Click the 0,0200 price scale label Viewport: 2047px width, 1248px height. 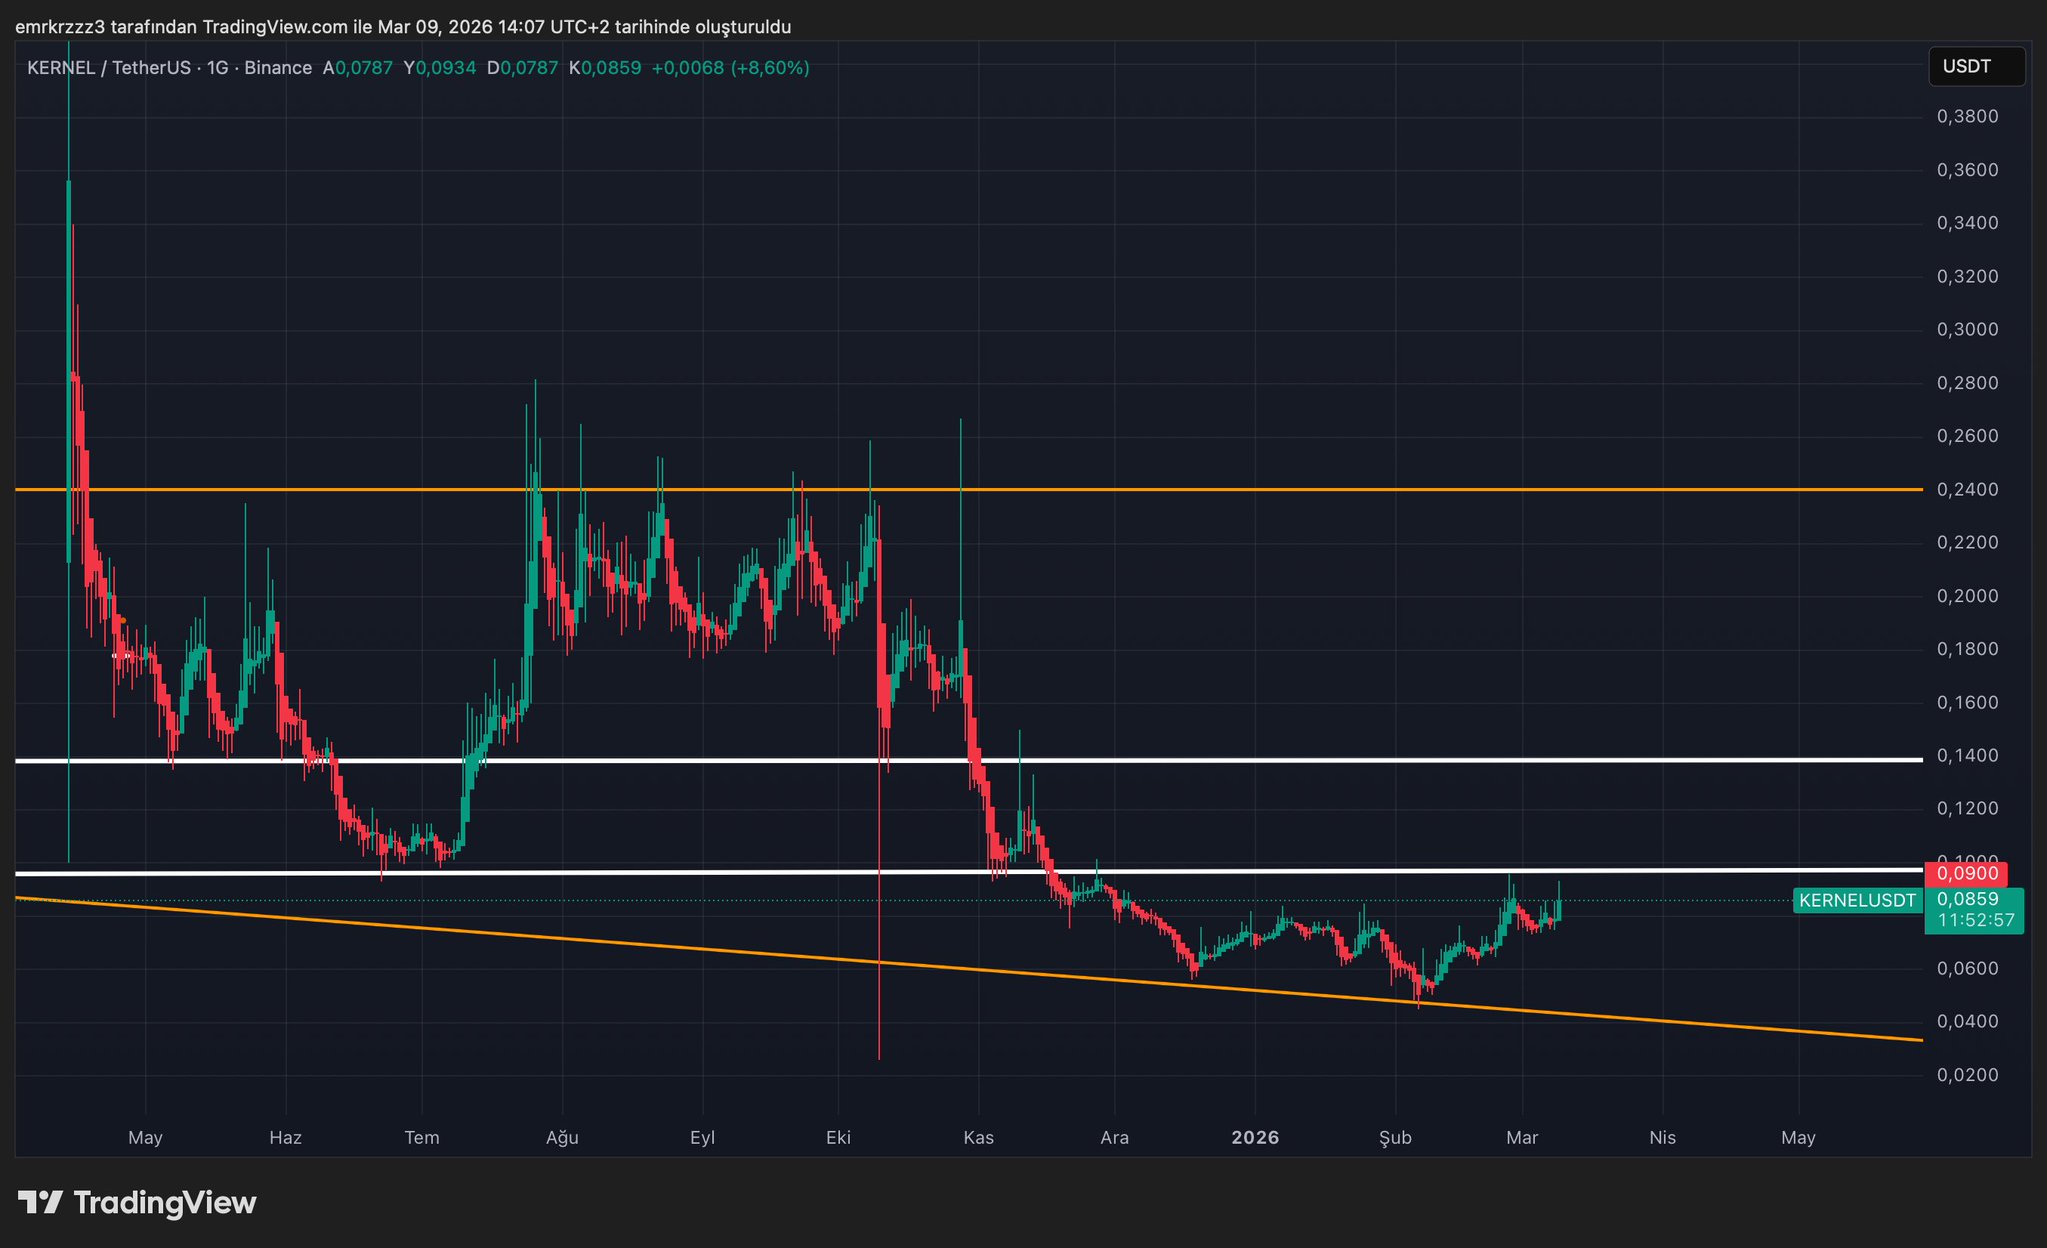(x=1967, y=1075)
